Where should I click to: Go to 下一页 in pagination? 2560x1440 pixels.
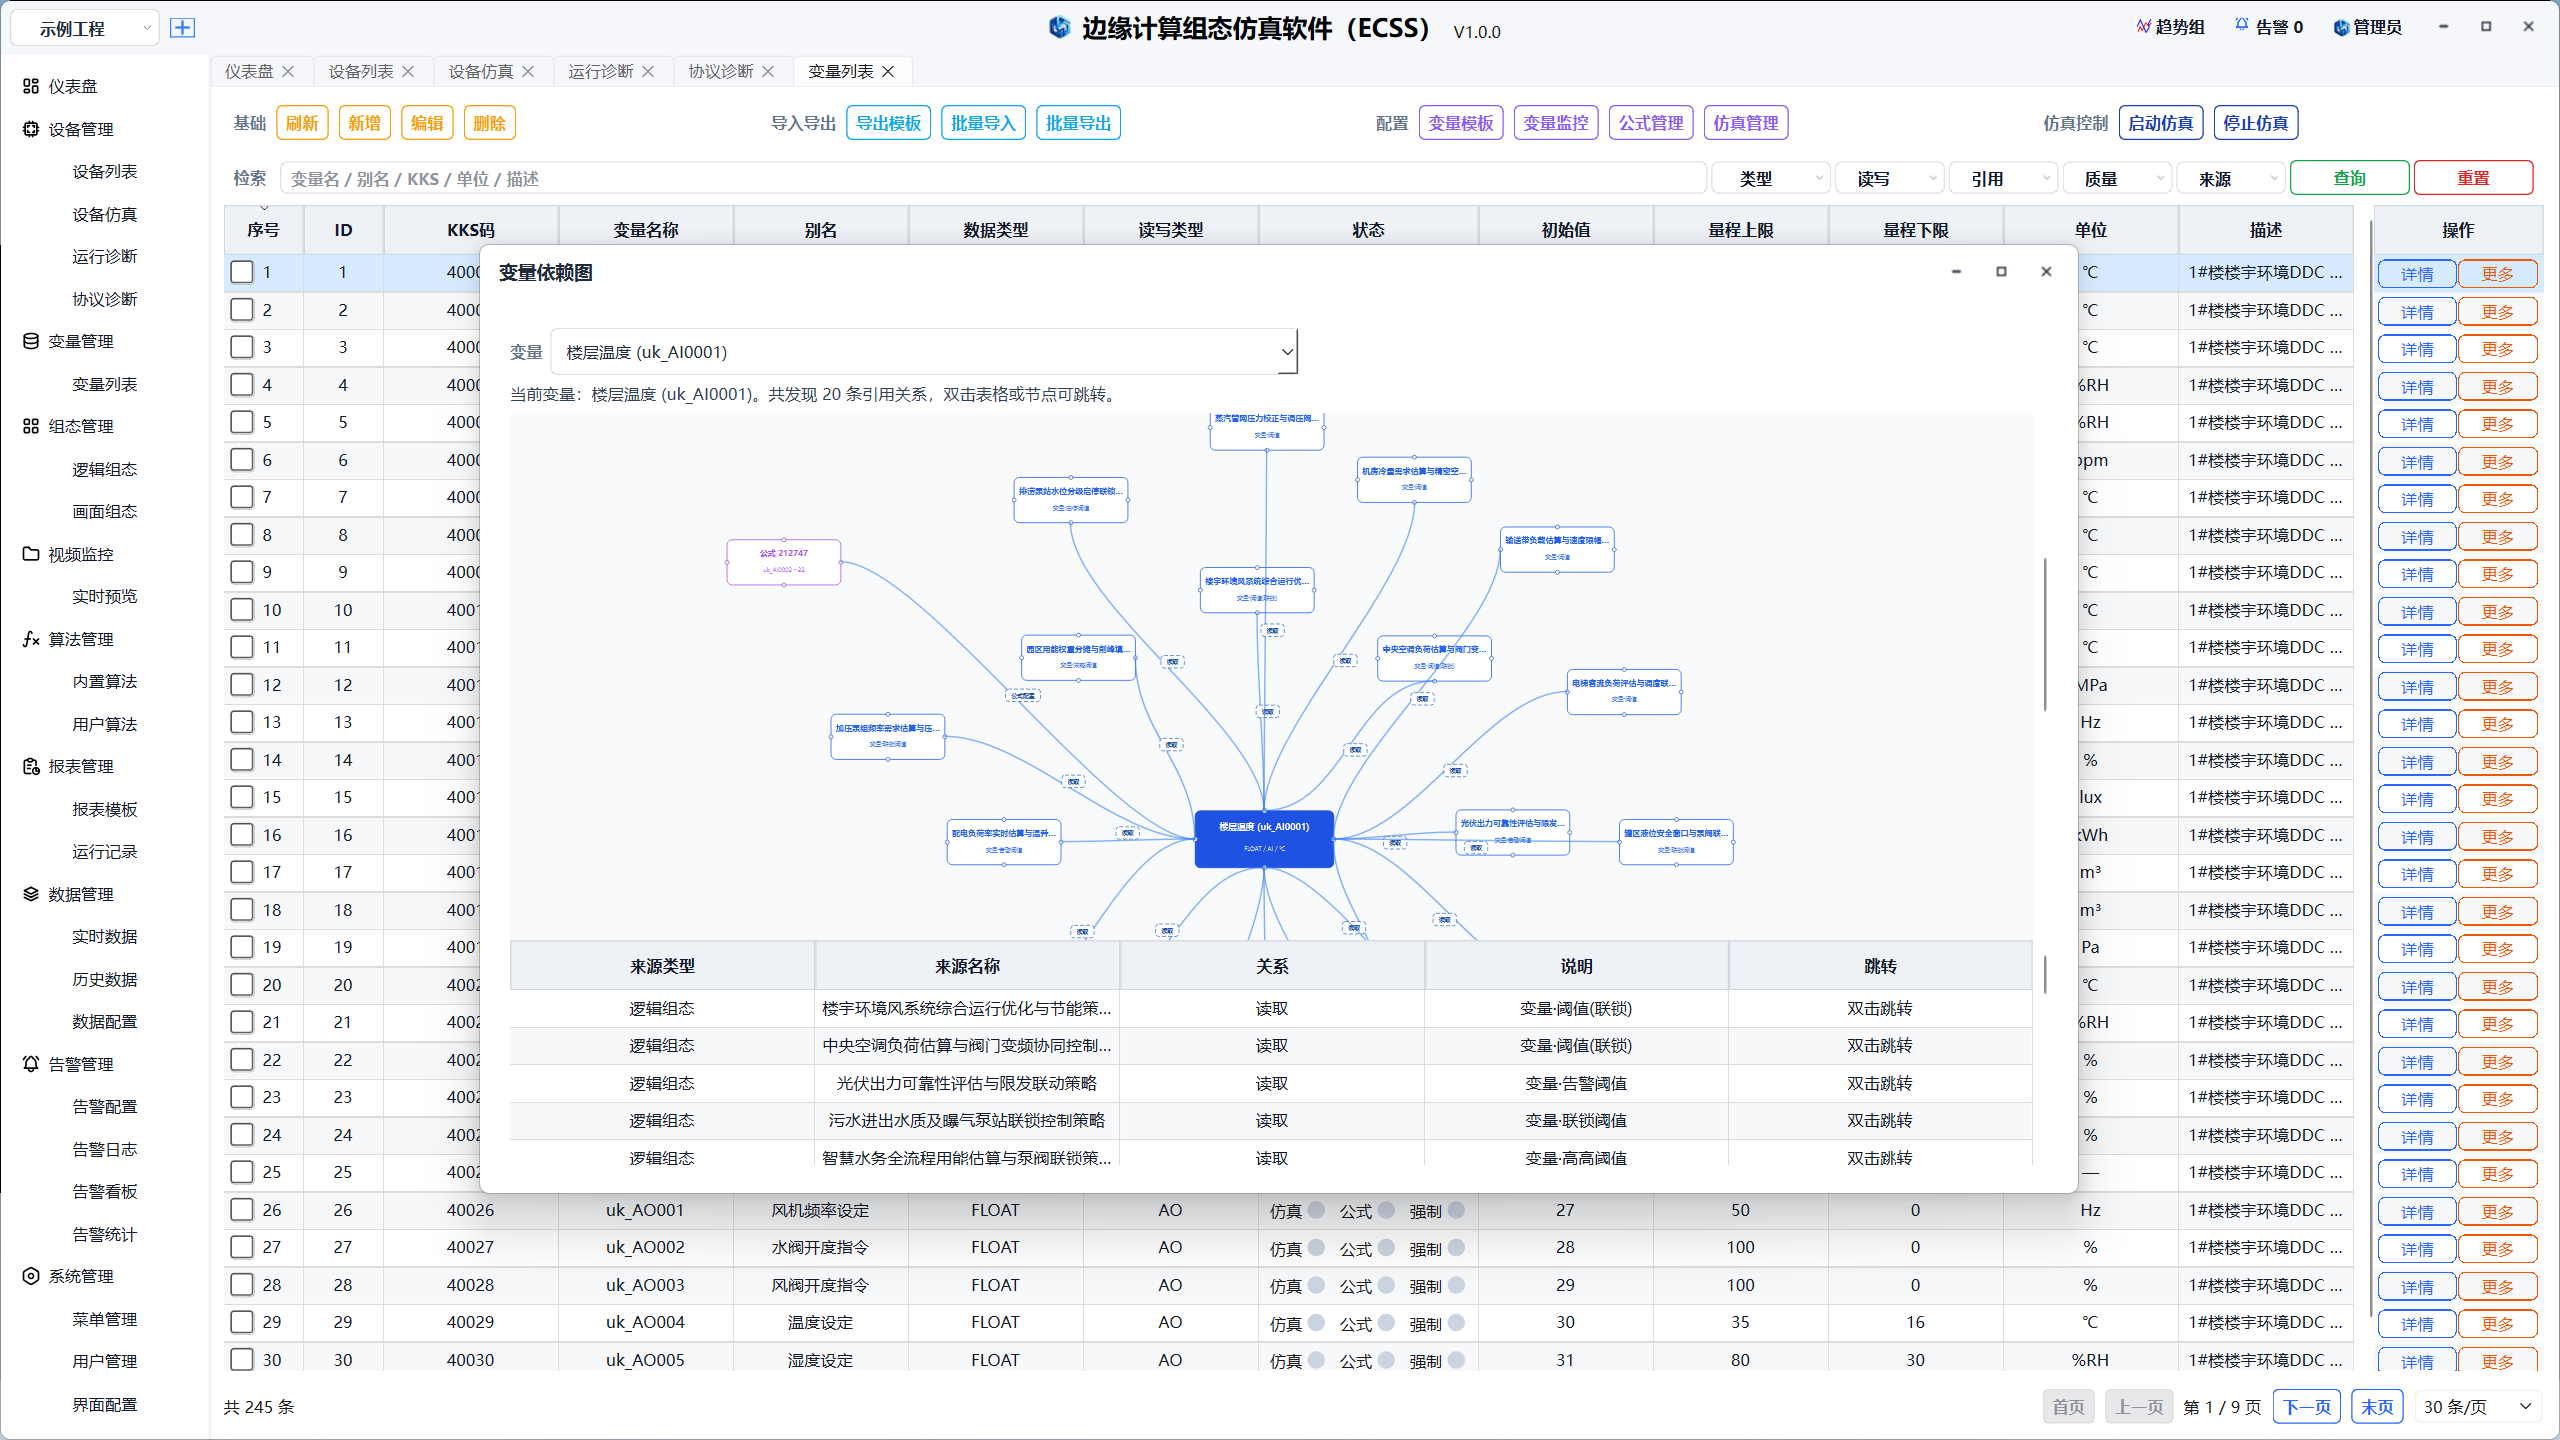(2307, 1407)
